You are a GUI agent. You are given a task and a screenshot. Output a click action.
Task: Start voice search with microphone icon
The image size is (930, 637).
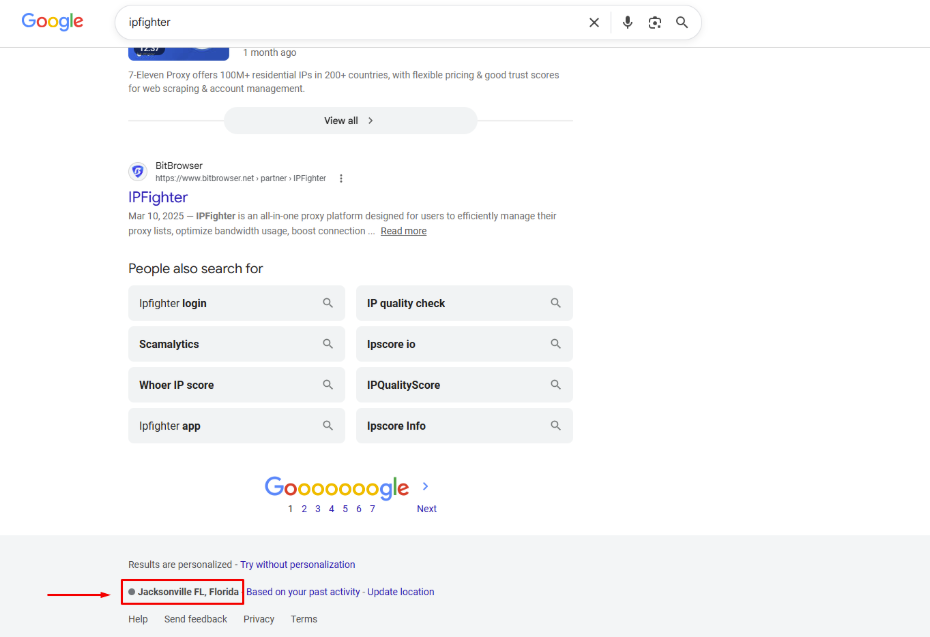point(627,23)
